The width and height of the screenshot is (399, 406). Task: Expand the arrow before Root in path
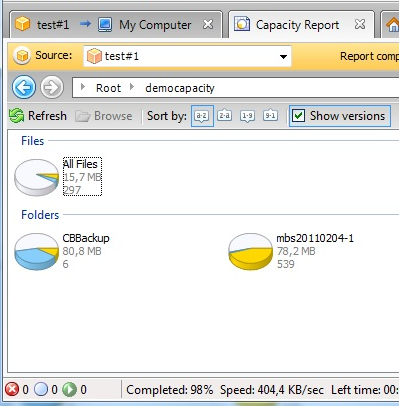(83, 87)
